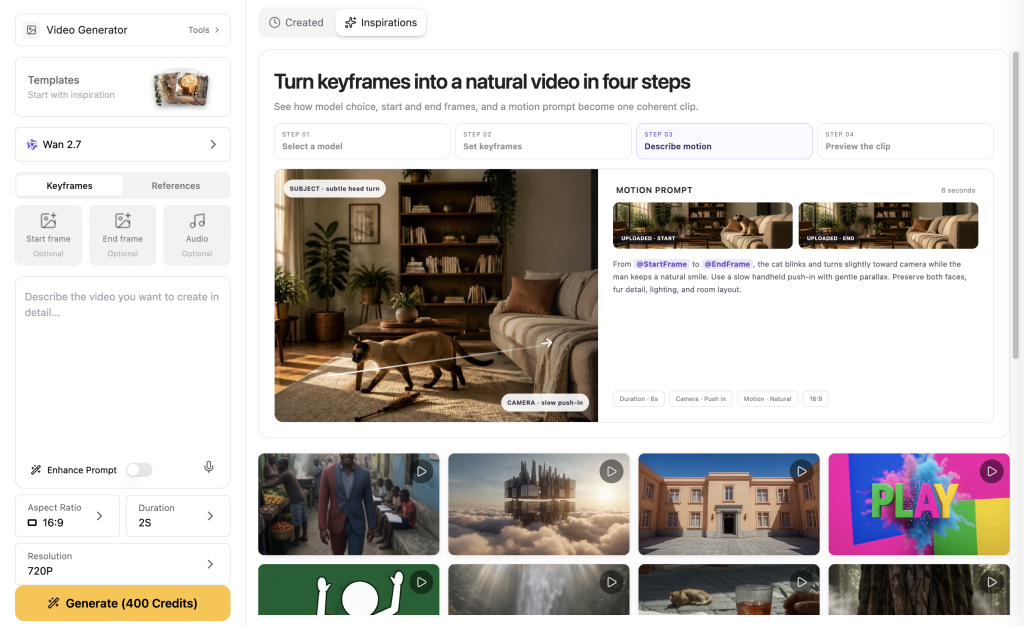Play the floating city clouds video

(611, 471)
